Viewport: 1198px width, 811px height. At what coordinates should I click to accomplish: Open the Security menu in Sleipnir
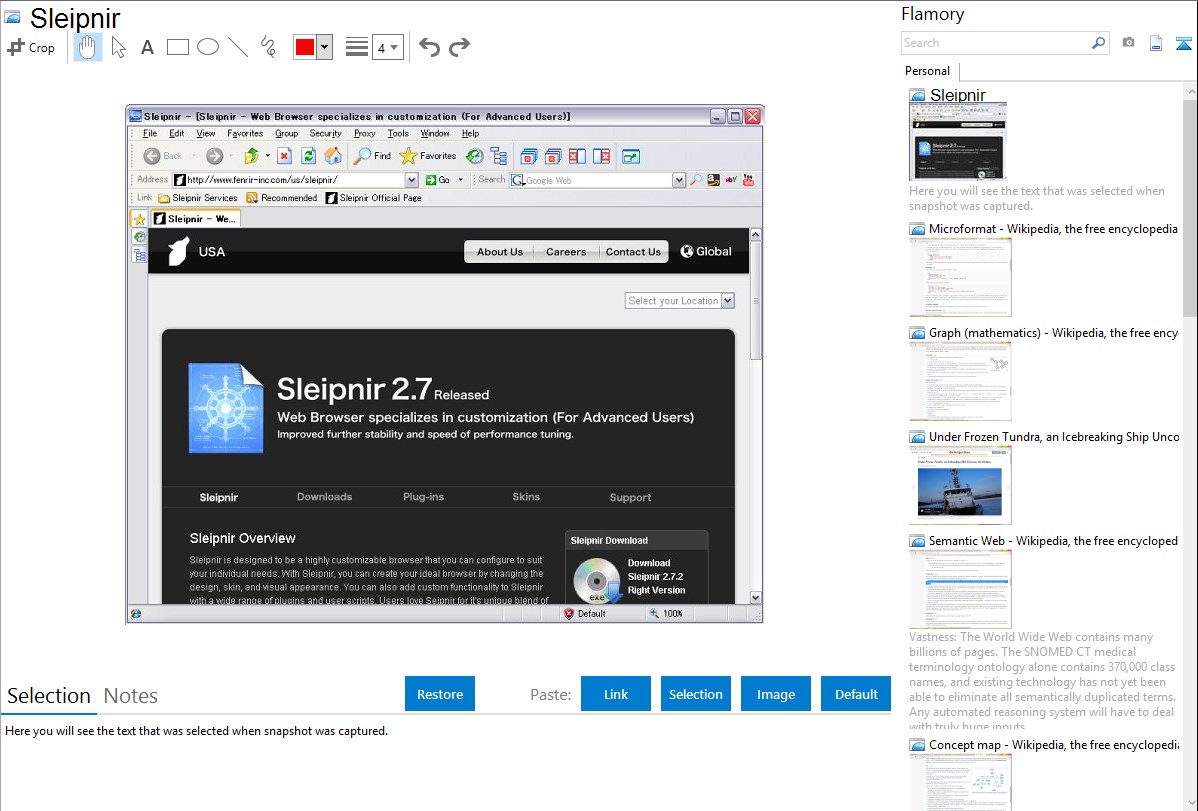click(325, 133)
